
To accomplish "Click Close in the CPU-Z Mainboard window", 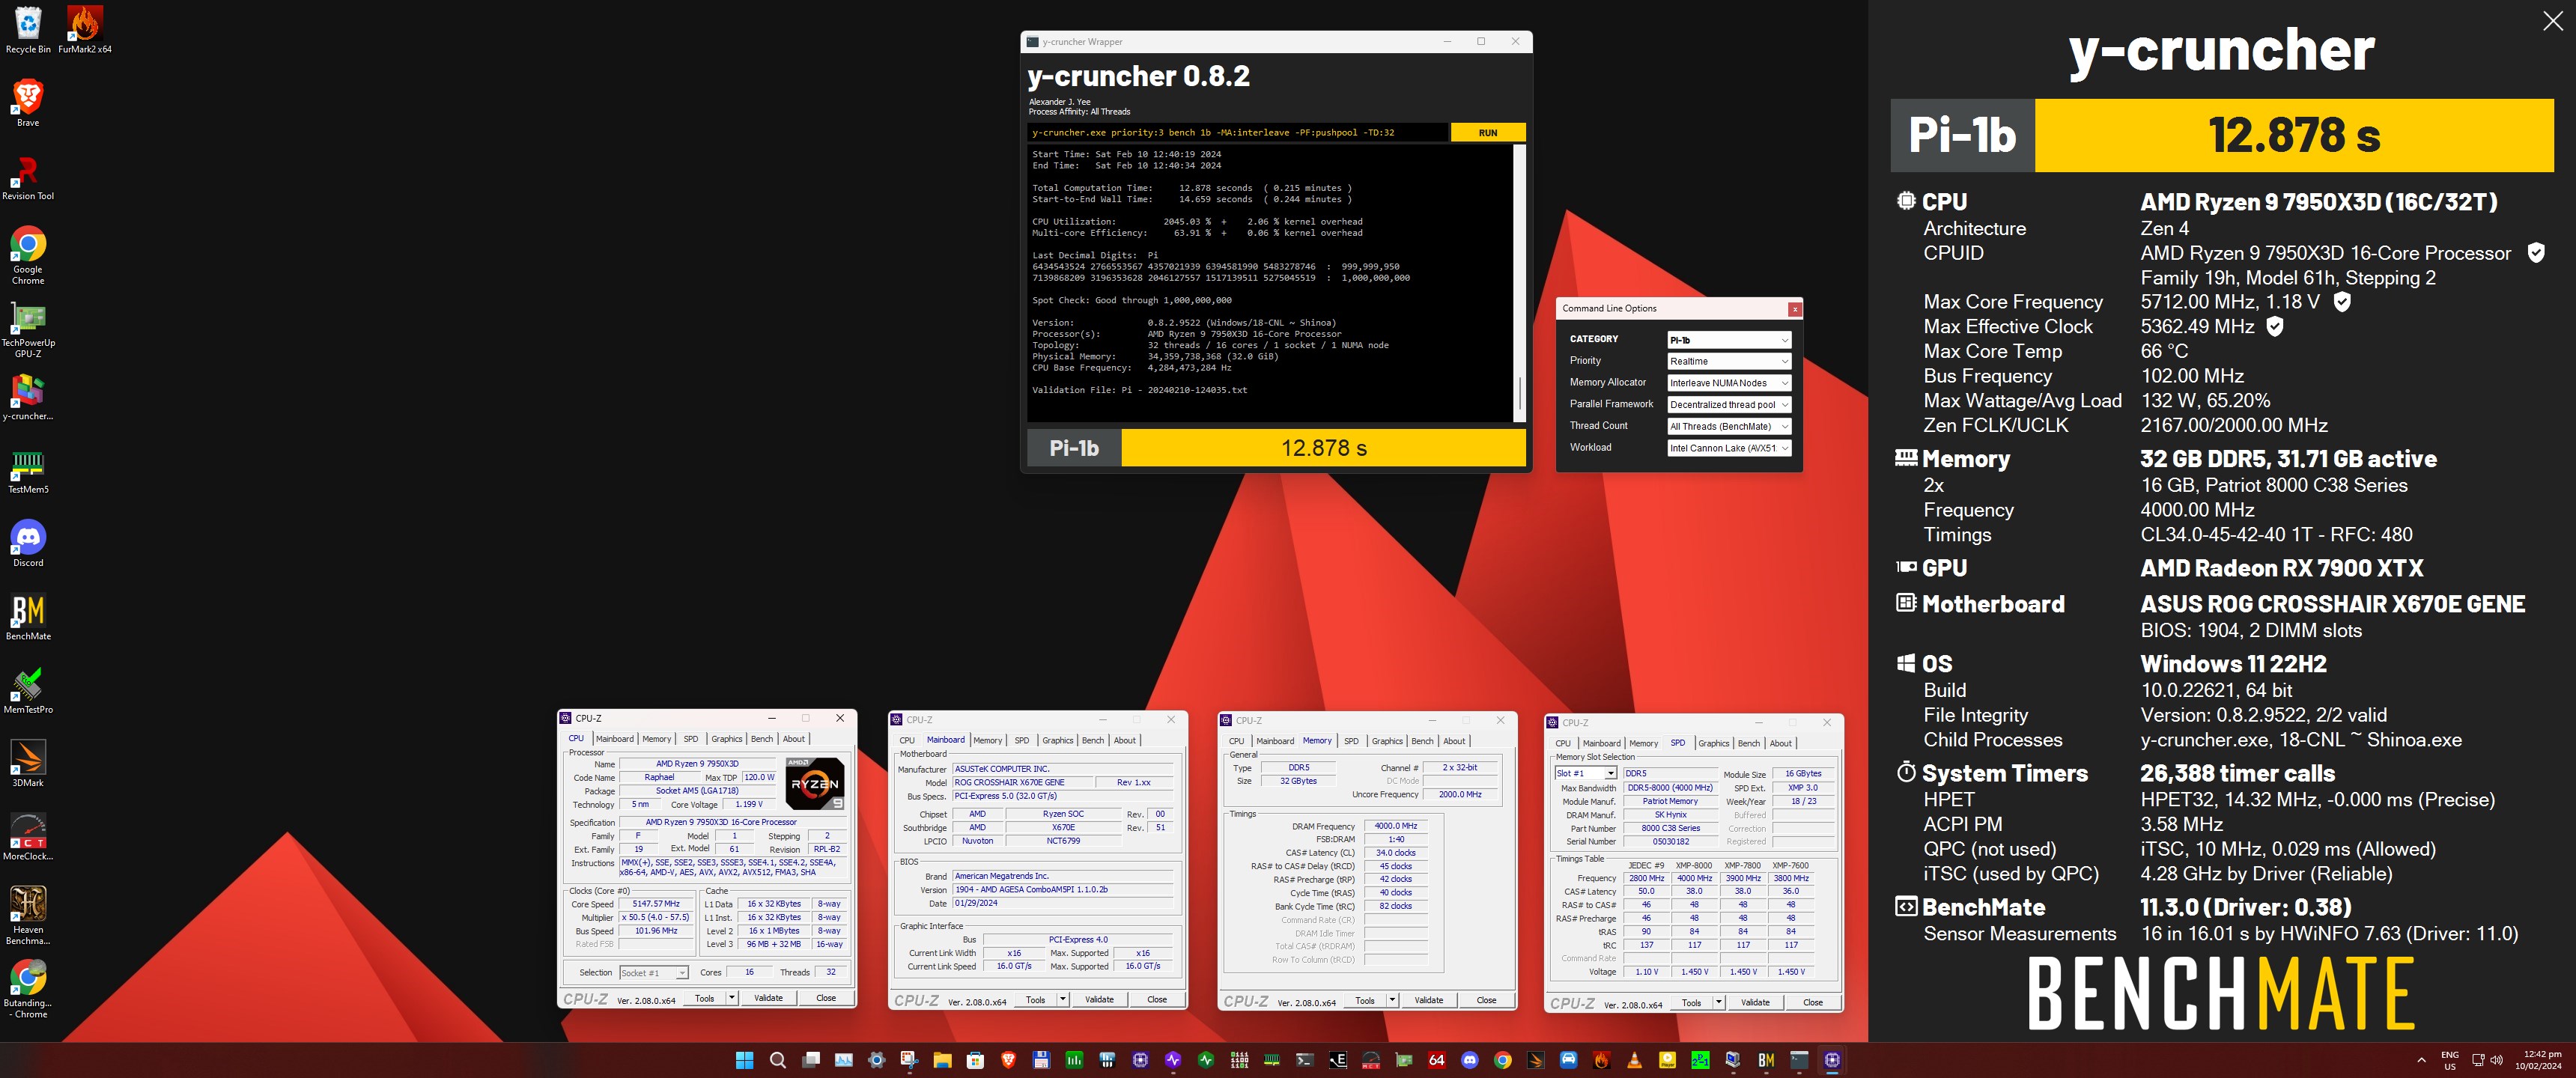I will coord(1157,1000).
